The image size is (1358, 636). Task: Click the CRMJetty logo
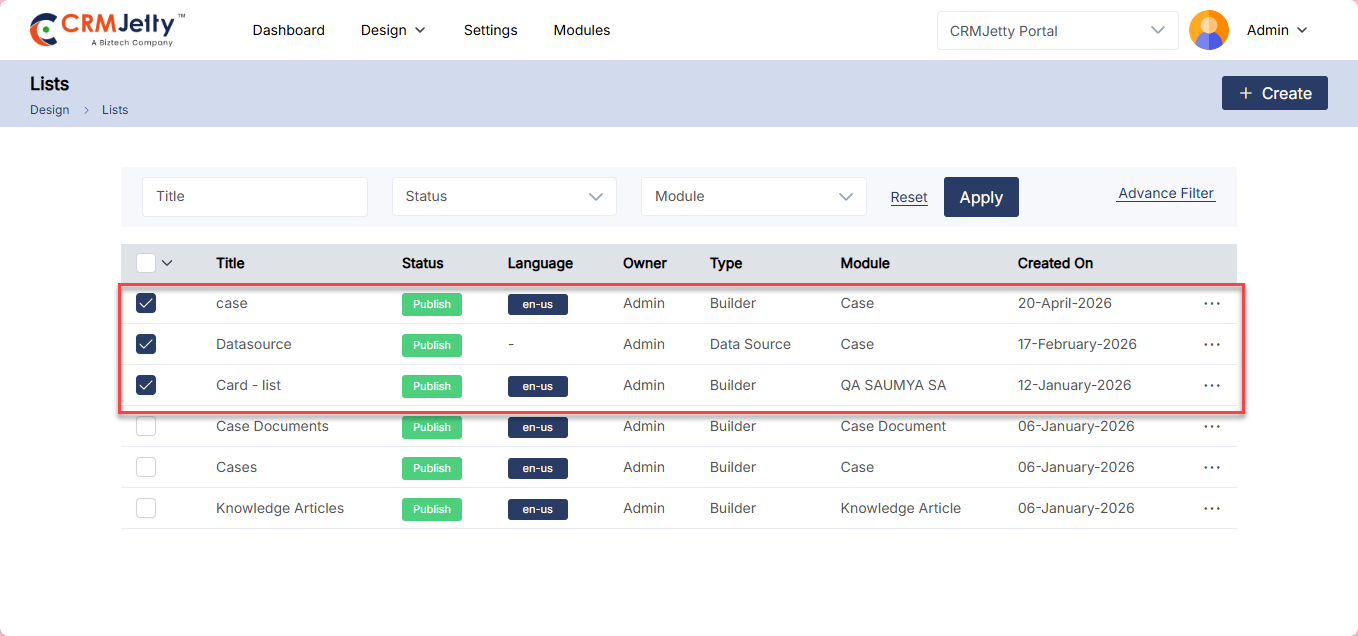tap(107, 30)
